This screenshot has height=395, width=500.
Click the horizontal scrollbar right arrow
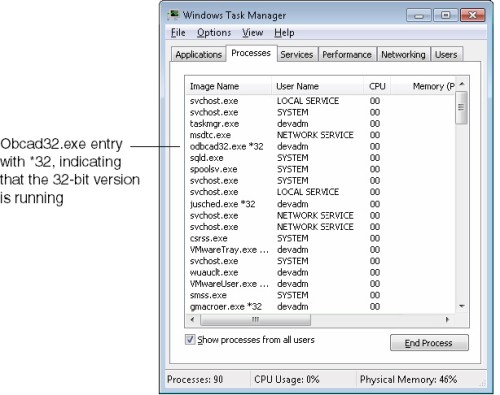(448, 320)
